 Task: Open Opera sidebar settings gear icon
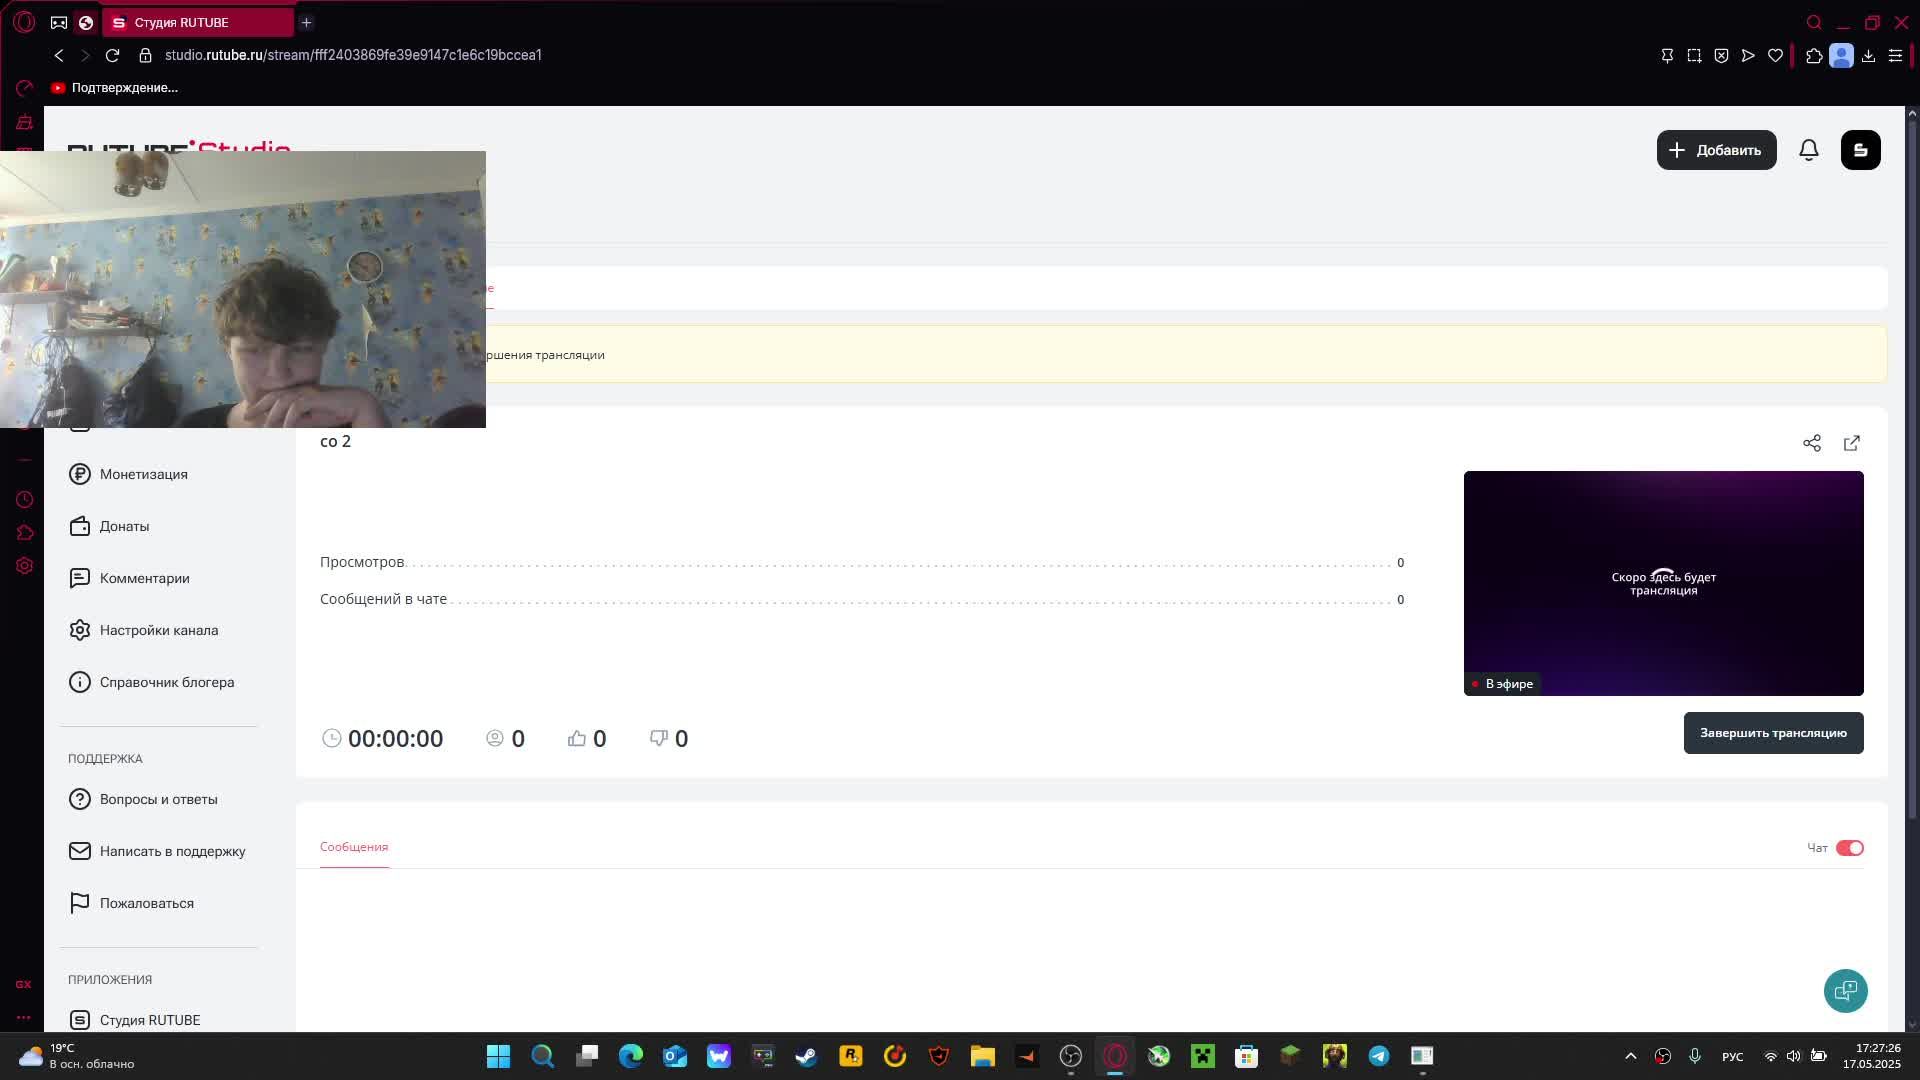coord(25,565)
